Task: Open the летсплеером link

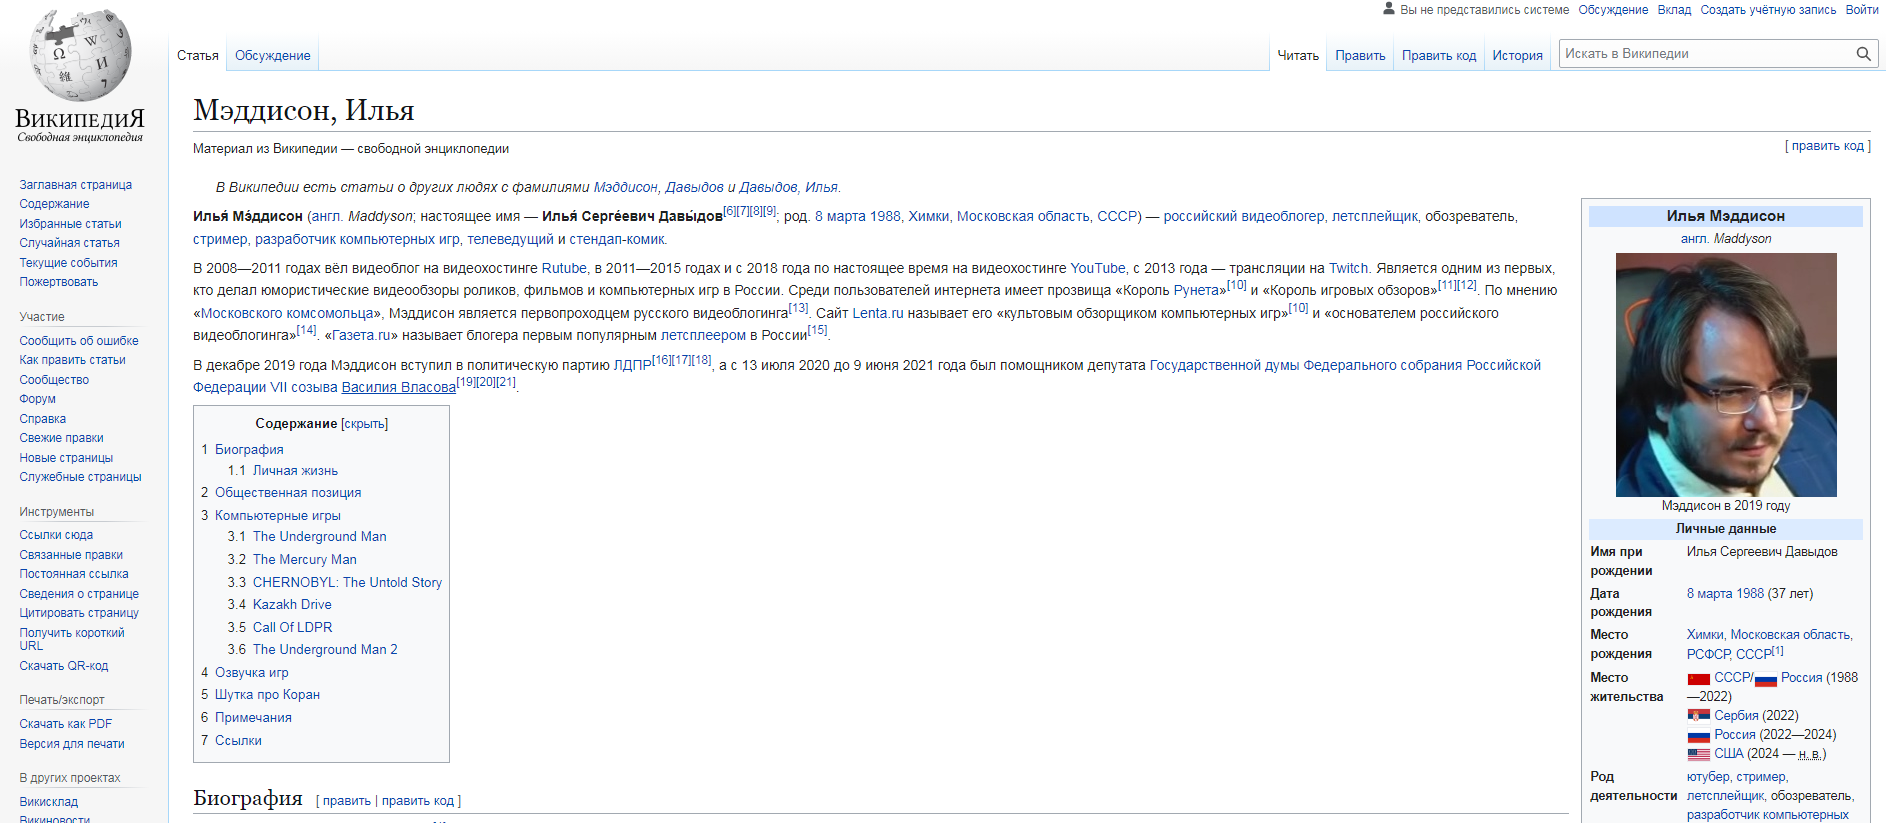Action: click(703, 336)
